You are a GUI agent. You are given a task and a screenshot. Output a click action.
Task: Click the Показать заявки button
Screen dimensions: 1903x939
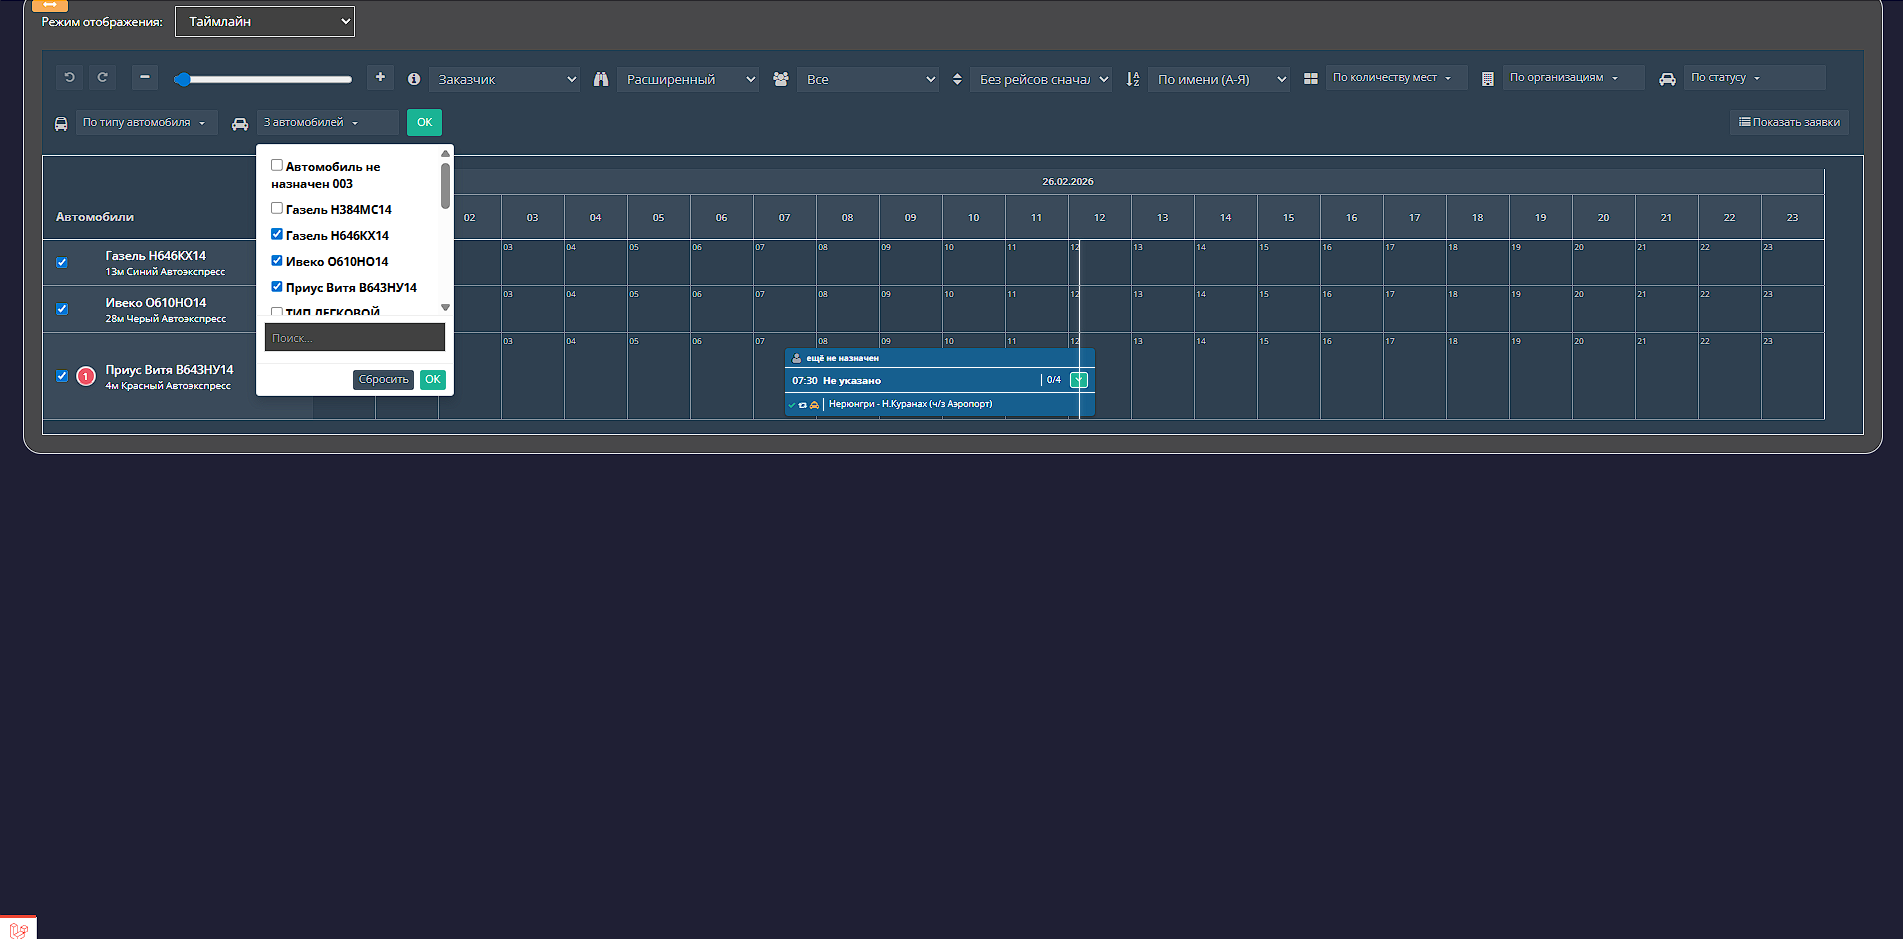(x=1789, y=122)
